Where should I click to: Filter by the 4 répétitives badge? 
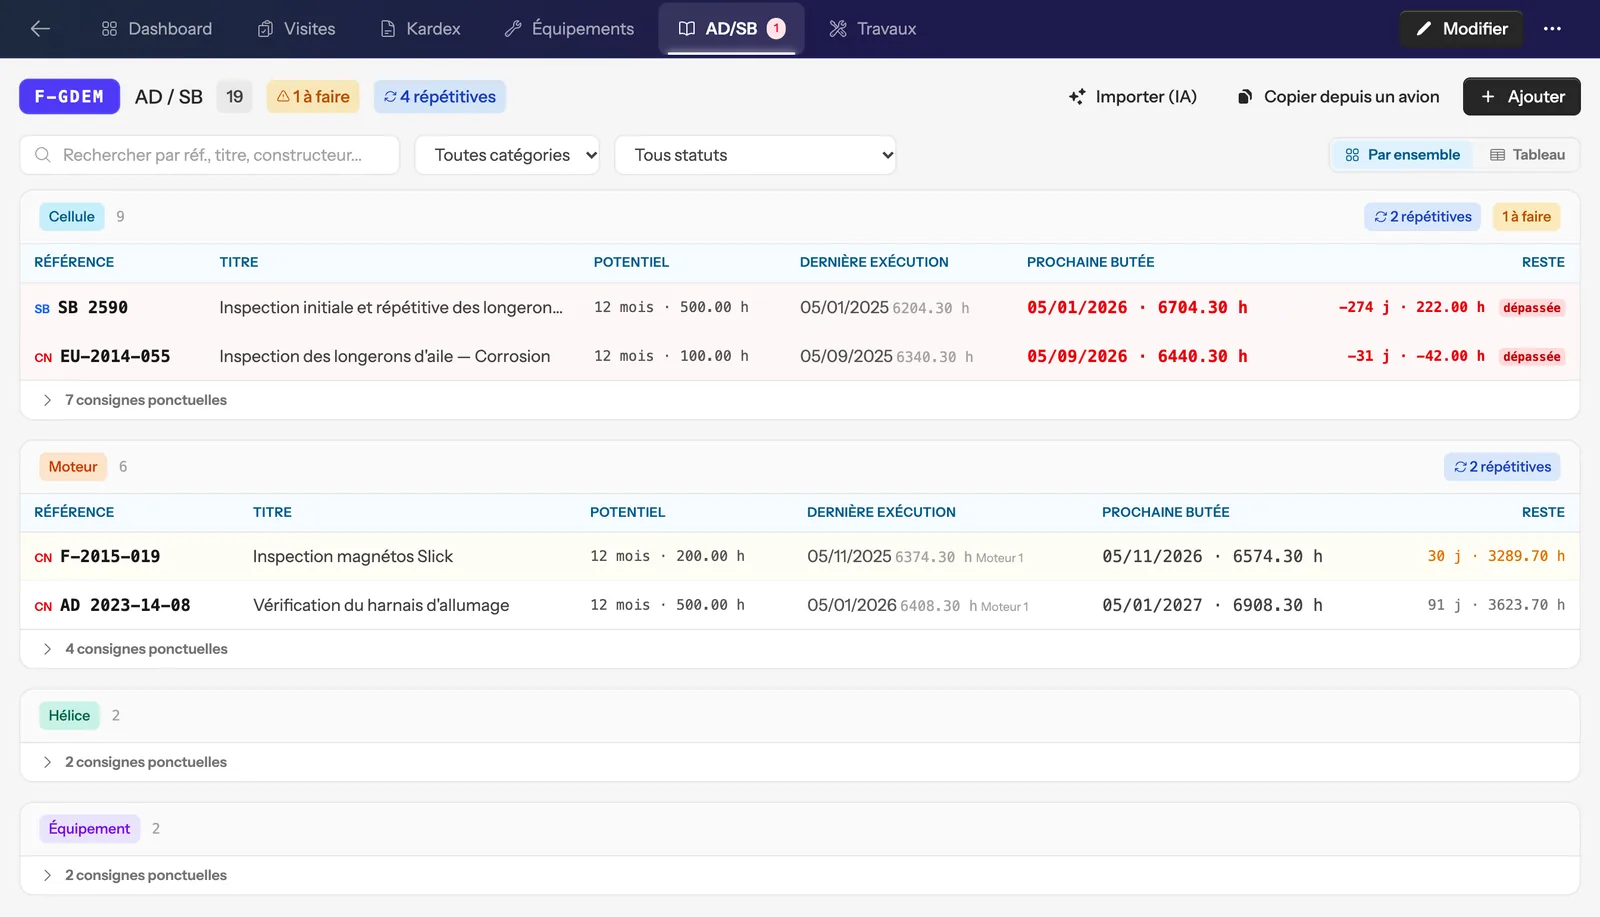(x=440, y=97)
